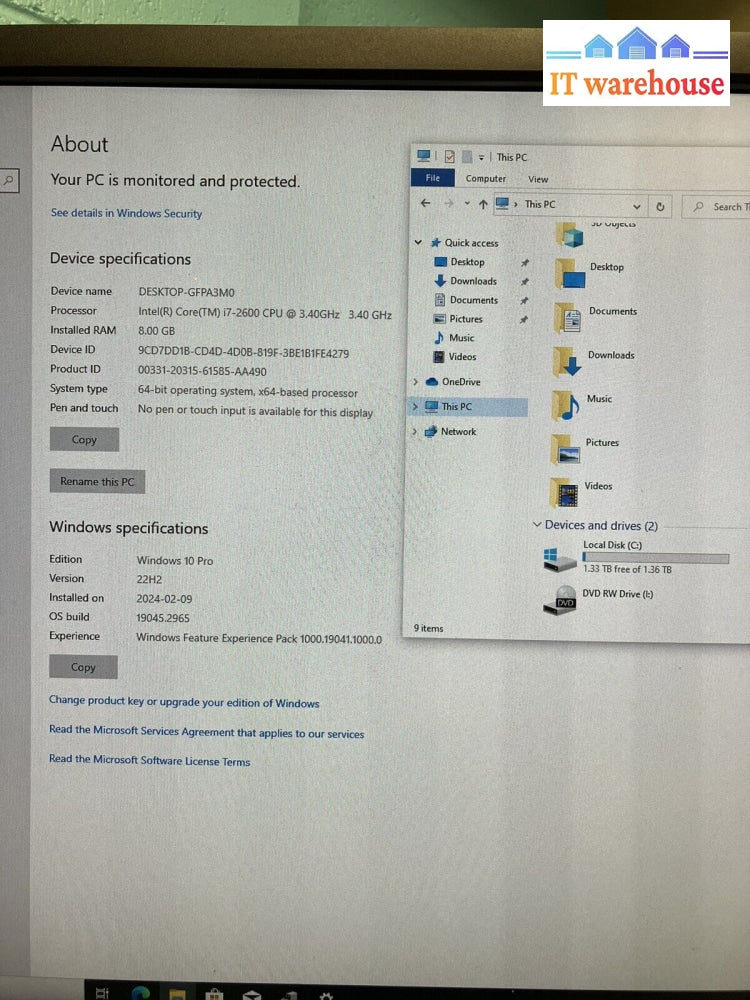Collapse the Quick access tree node
The width and height of the screenshot is (750, 1000).
coord(418,242)
